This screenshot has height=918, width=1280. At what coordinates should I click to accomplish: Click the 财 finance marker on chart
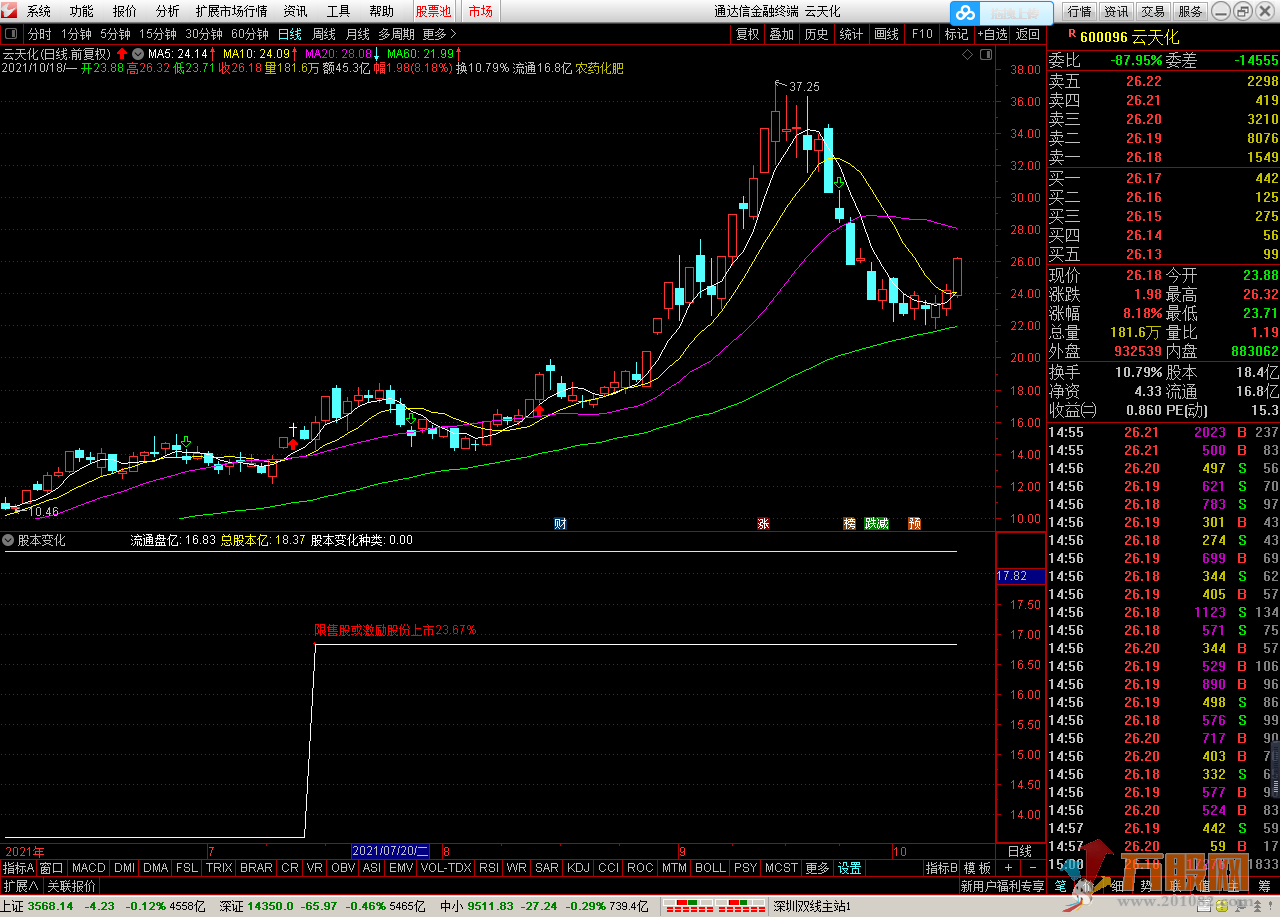pos(560,523)
